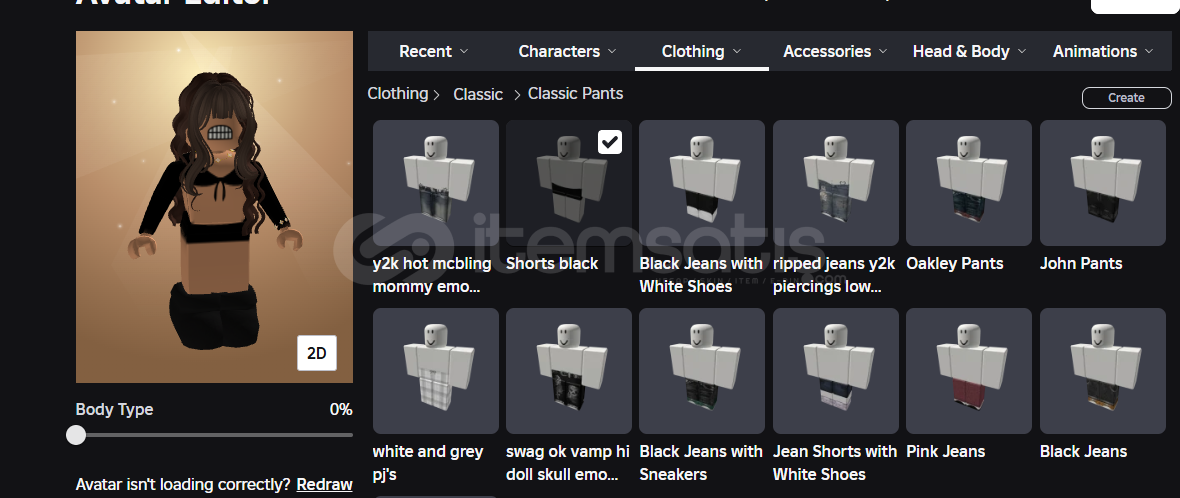This screenshot has height=498, width=1180.
Task: Switch to the Animations tab
Action: click(1102, 51)
